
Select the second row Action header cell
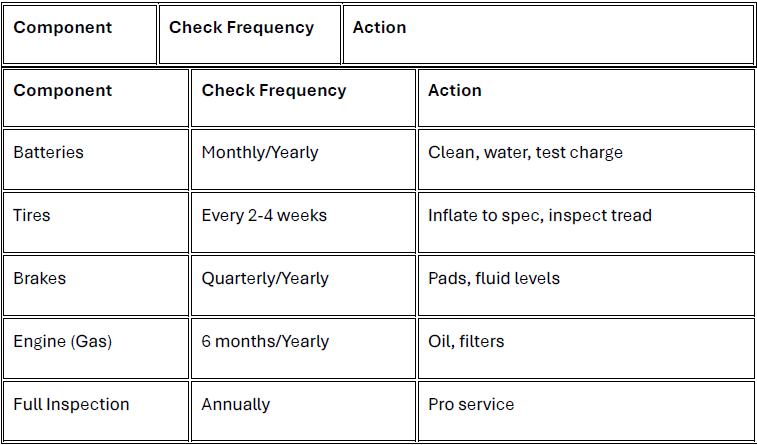click(x=586, y=98)
